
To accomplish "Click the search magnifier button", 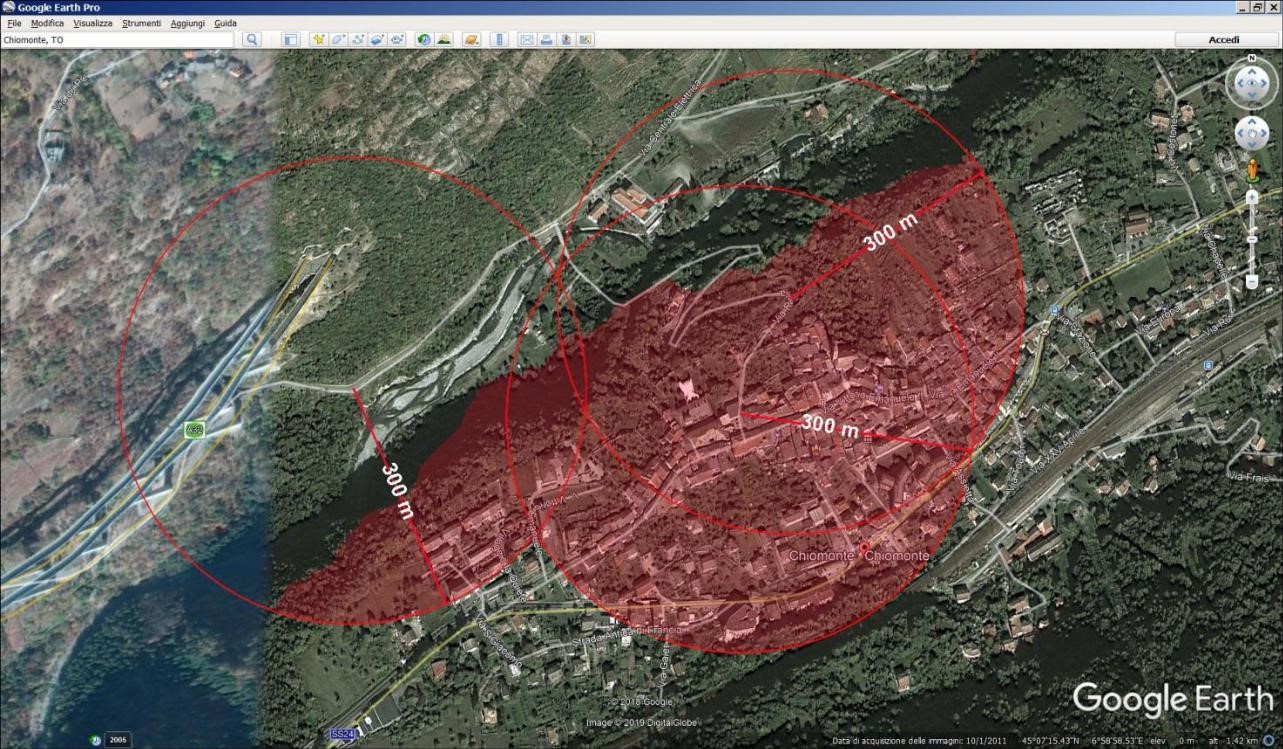I will (252, 40).
